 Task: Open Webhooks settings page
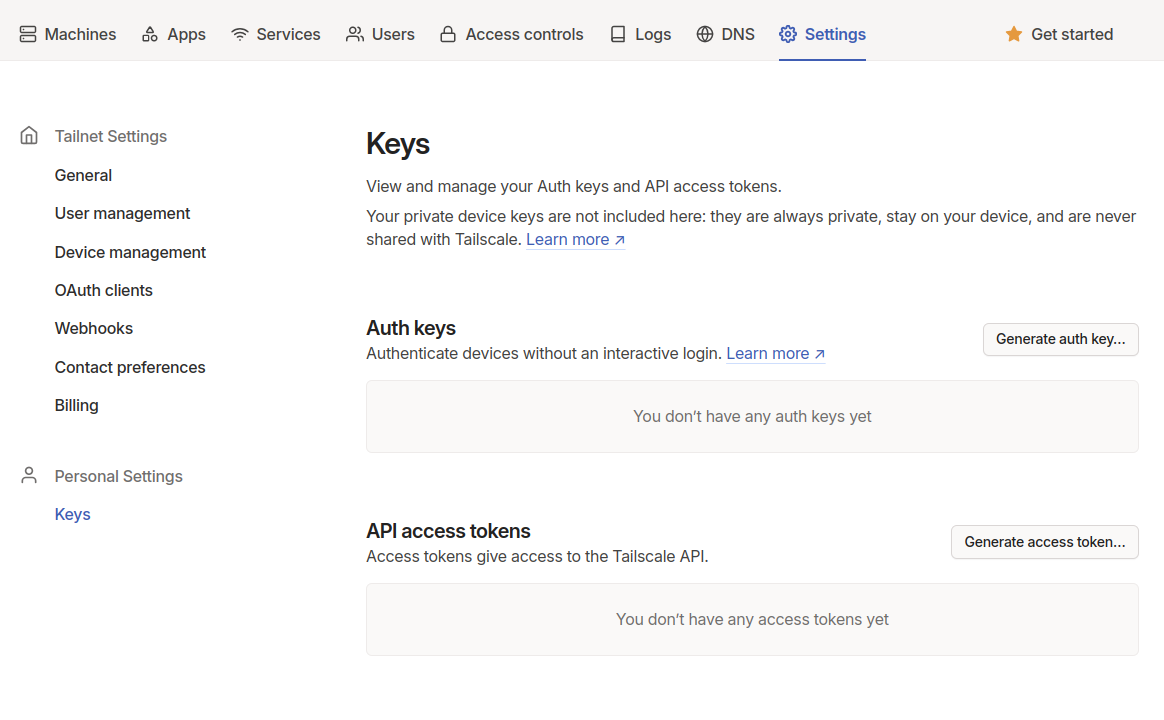click(x=94, y=328)
